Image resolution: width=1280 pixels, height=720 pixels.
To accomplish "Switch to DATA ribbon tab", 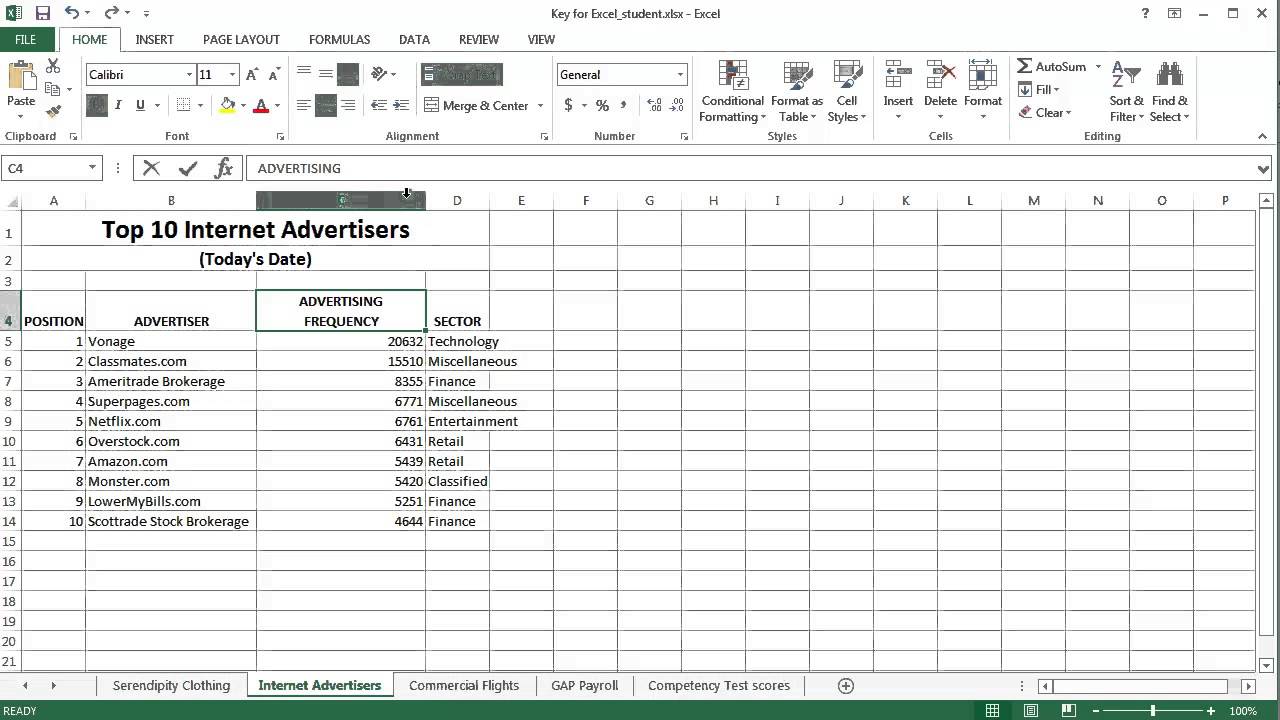I will [x=414, y=39].
